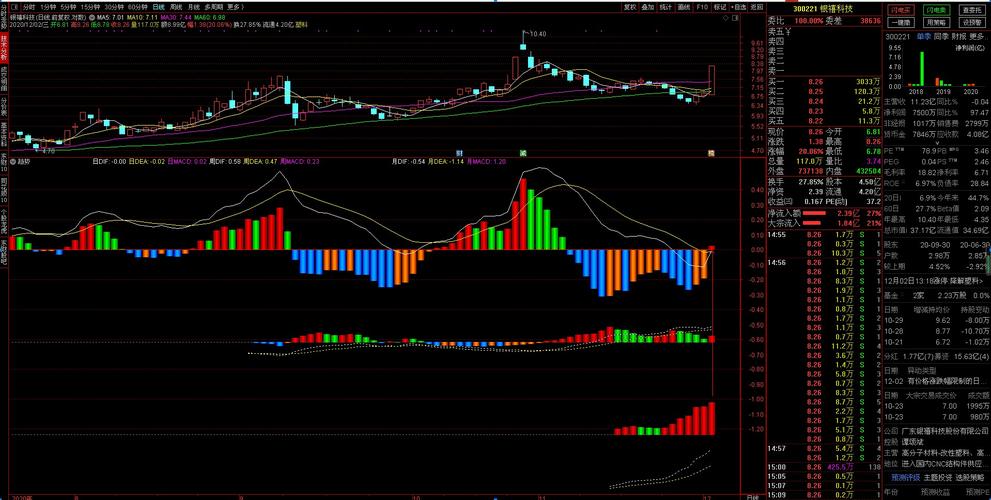Click the ¥ icon next to 卖五
This screenshot has width=991, height=500.
pos(788,31)
